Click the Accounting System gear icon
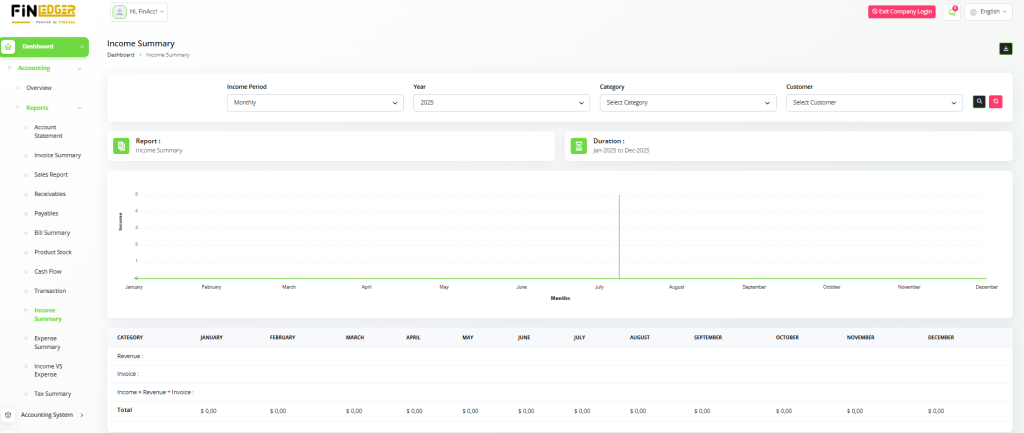Image resolution: width=1024 pixels, height=433 pixels. (x=8, y=414)
